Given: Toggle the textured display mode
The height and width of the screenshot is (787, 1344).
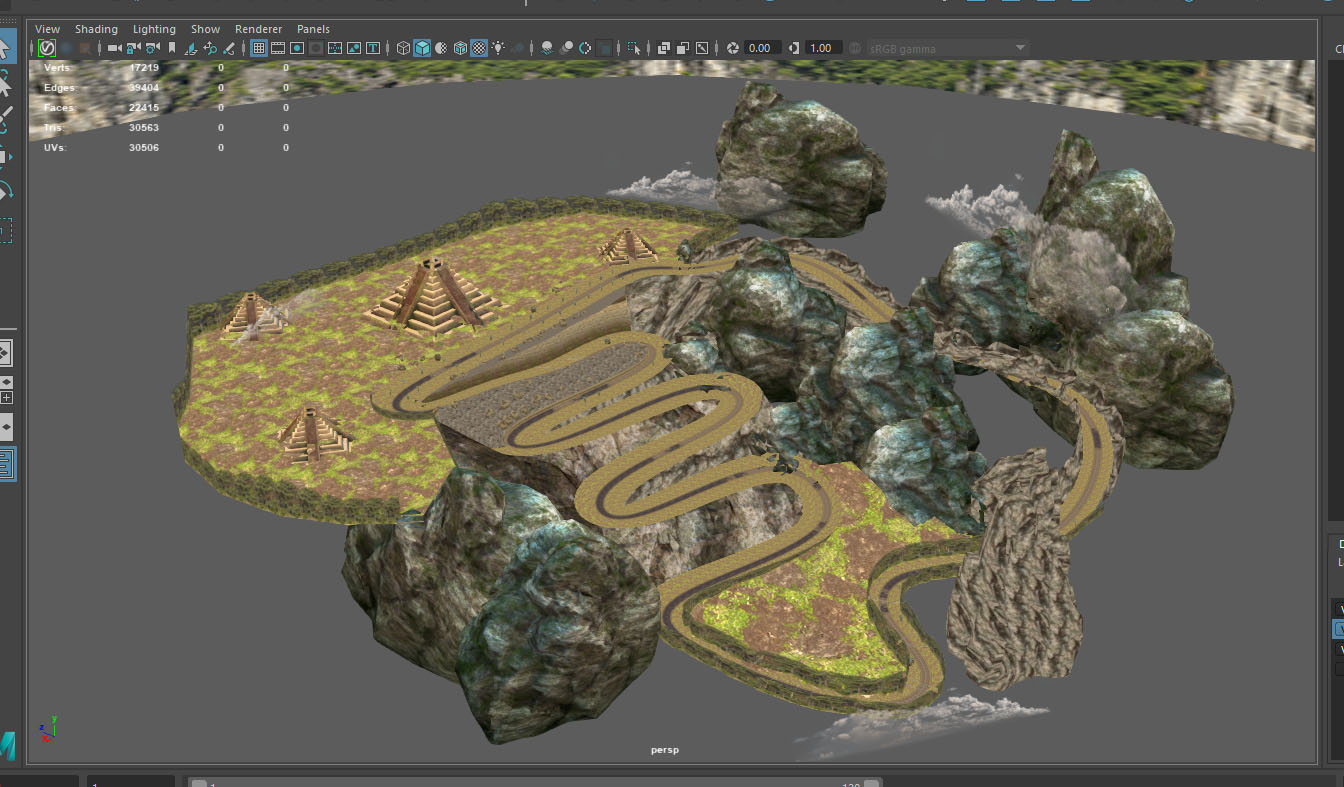Looking at the screenshot, I should [x=479, y=48].
